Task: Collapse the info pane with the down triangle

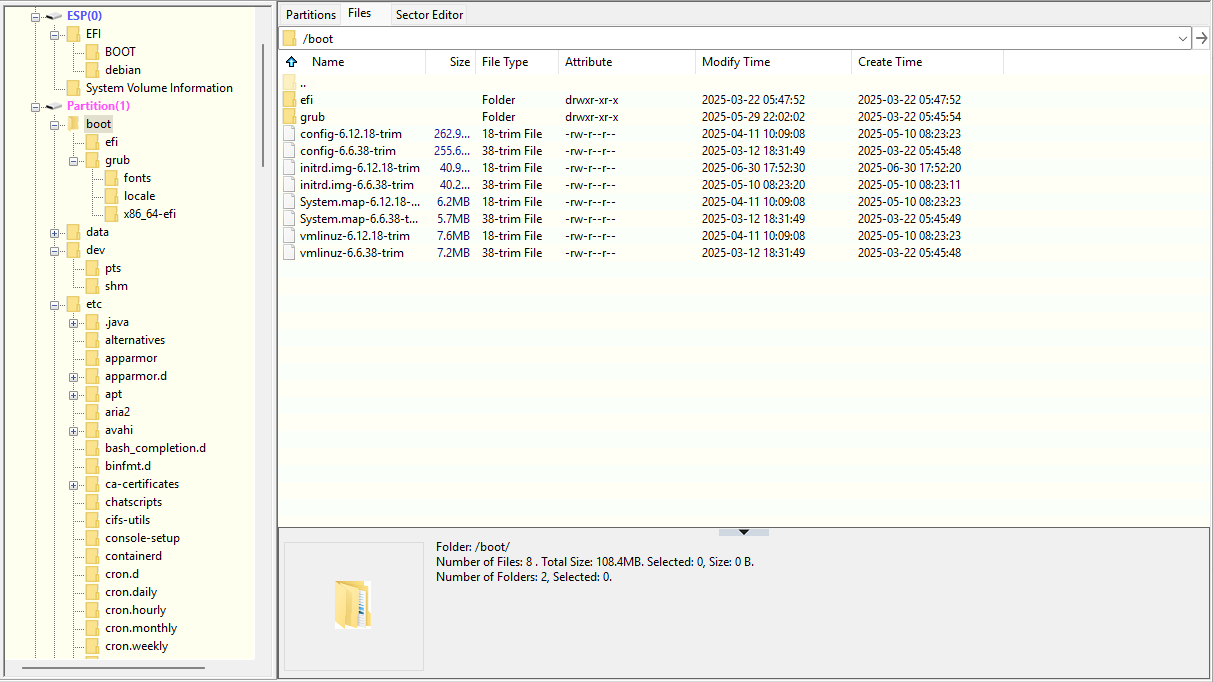Action: [x=744, y=532]
